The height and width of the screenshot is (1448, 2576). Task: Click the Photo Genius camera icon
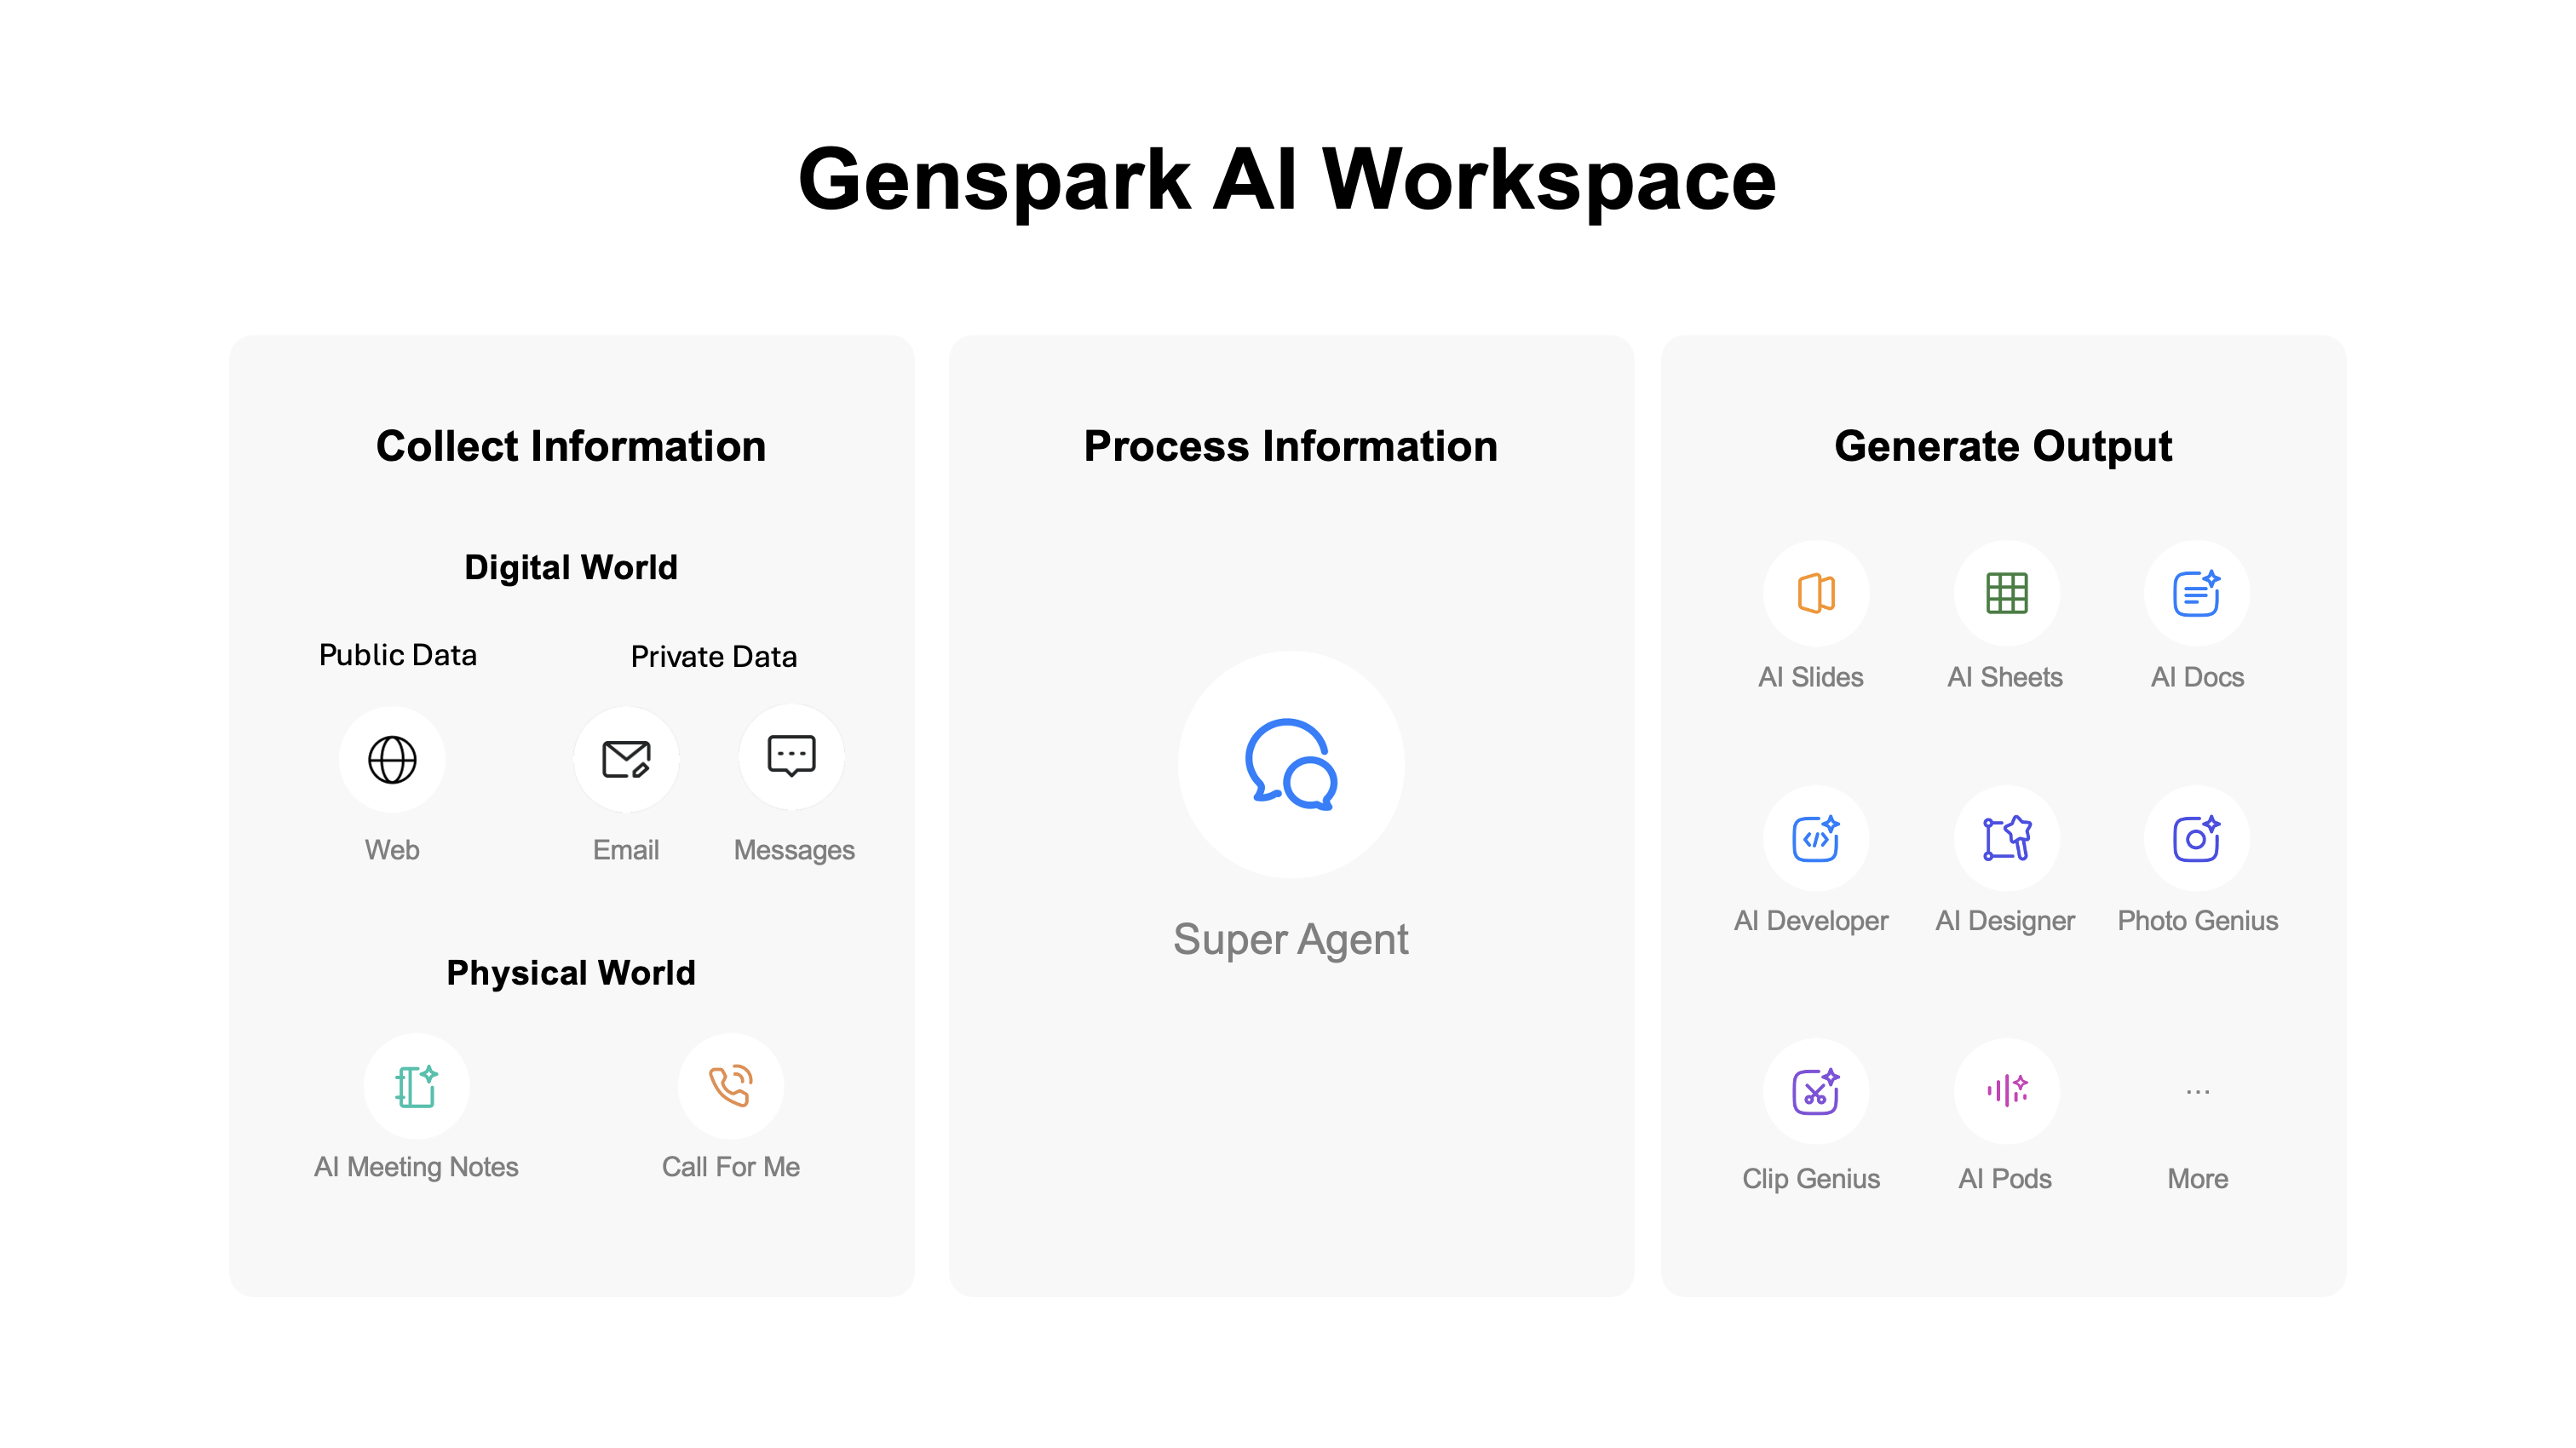pyautogui.click(x=2197, y=837)
